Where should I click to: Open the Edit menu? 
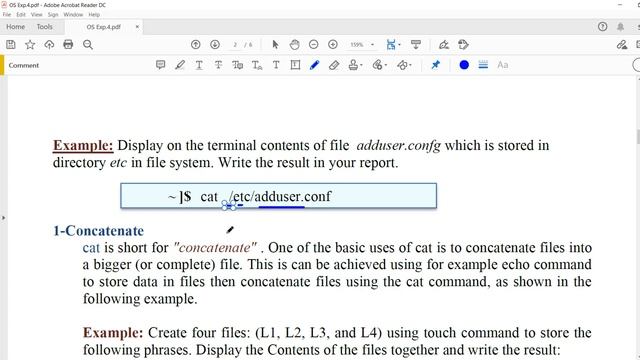21,14
